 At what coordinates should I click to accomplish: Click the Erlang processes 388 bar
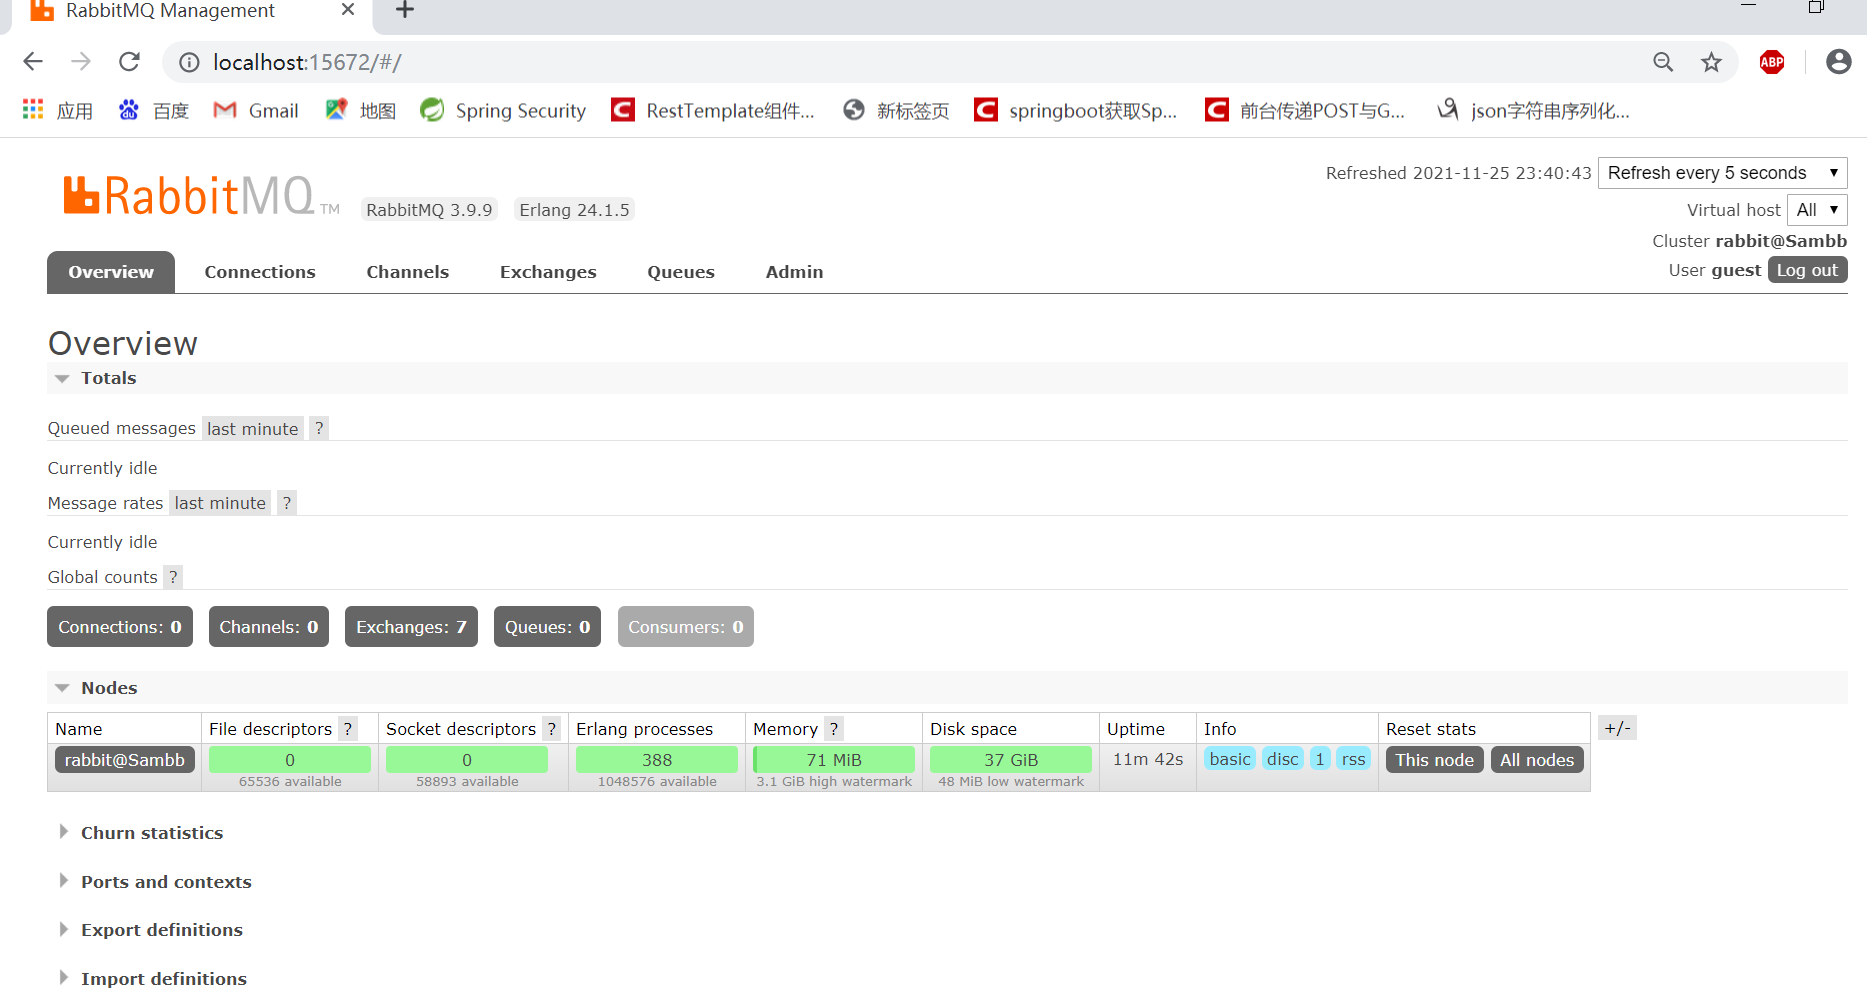[x=657, y=760]
